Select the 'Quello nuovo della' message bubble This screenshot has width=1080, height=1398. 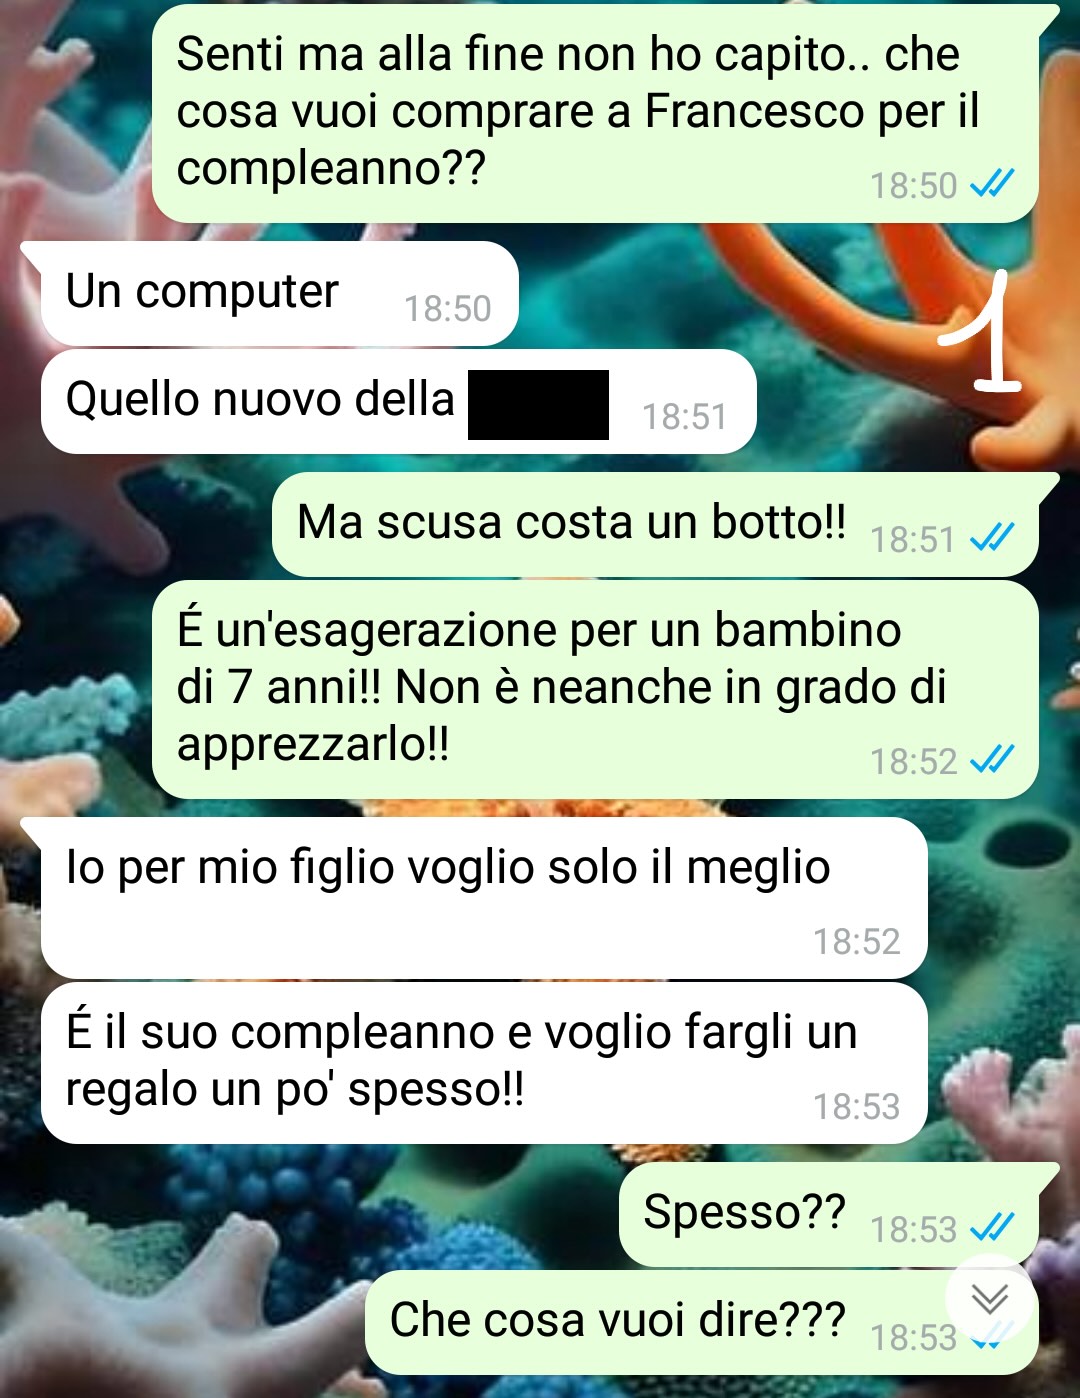click(x=398, y=402)
